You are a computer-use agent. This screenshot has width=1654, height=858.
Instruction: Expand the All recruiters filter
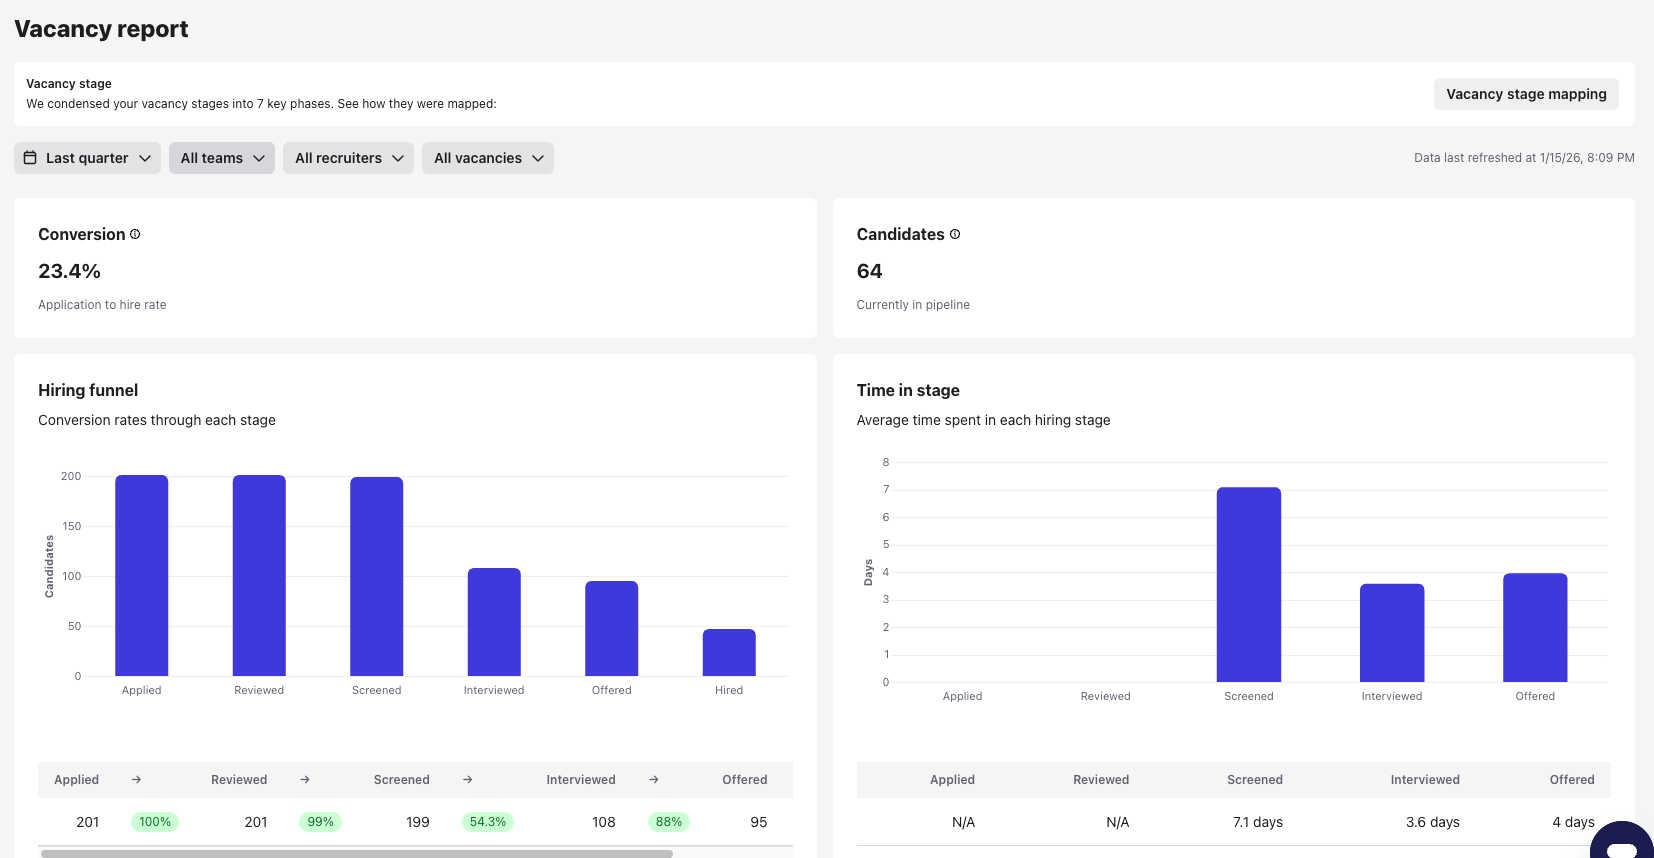coord(348,158)
